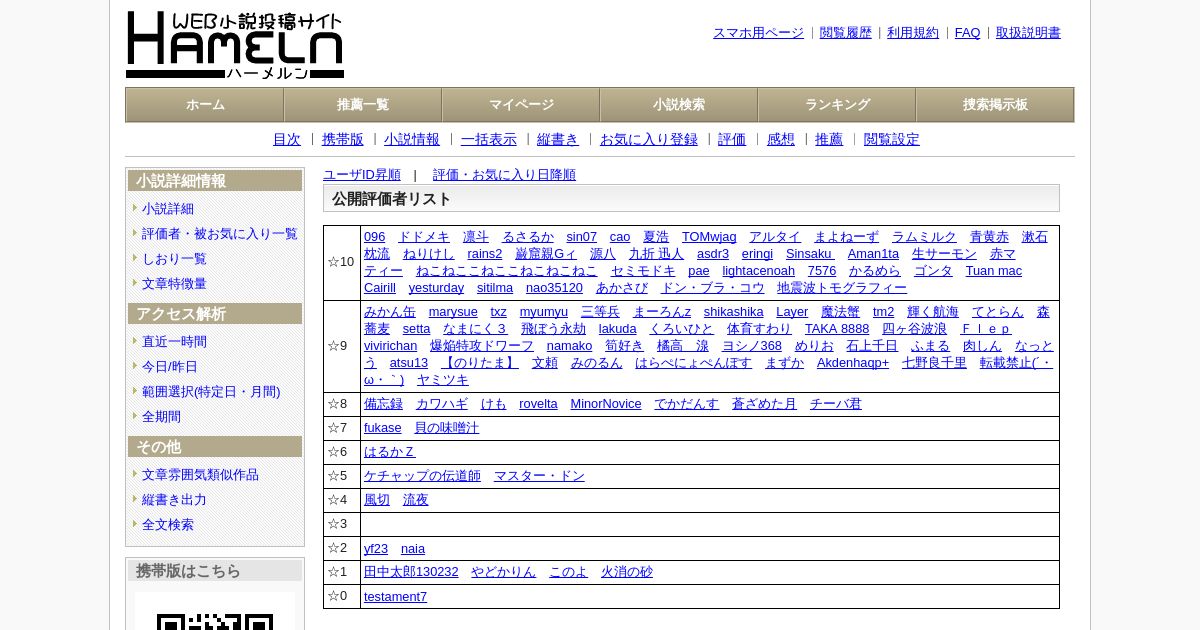The width and height of the screenshot is (1200, 630).
Task: Open the FAQ link
Action: [968, 33]
